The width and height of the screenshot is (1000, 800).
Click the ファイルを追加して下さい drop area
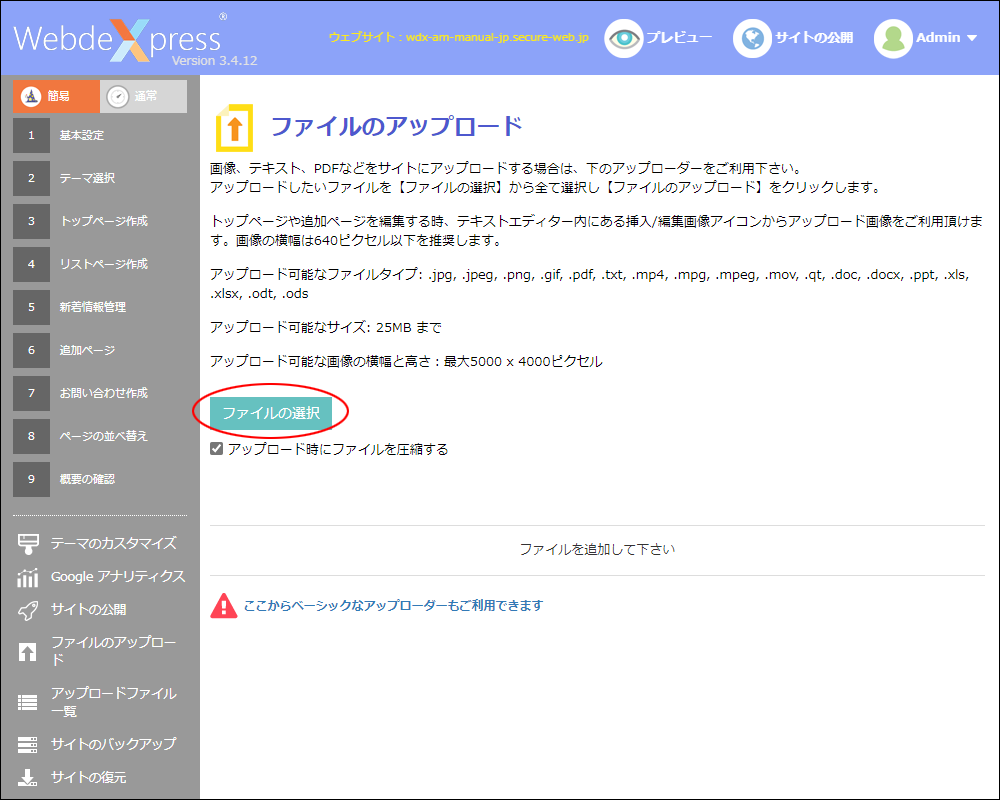(598, 550)
